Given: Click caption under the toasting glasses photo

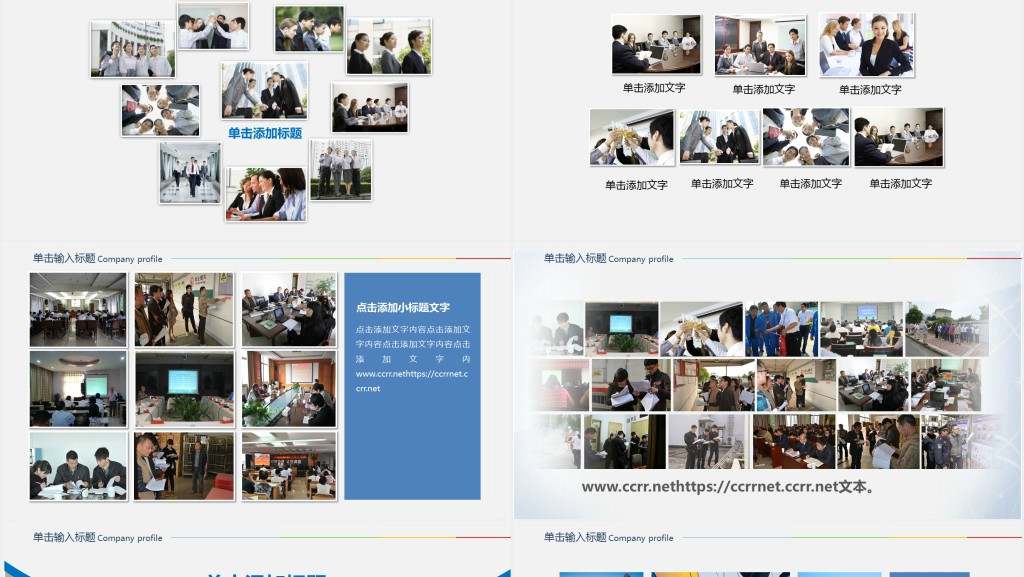Looking at the screenshot, I should click(636, 185).
